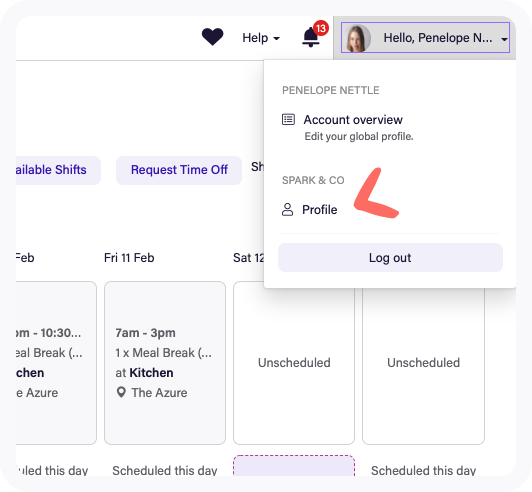Viewport: 532px width, 492px height.
Task: Open the Fri 11 Feb 7am - 3pm shift card
Action: pos(165,363)
